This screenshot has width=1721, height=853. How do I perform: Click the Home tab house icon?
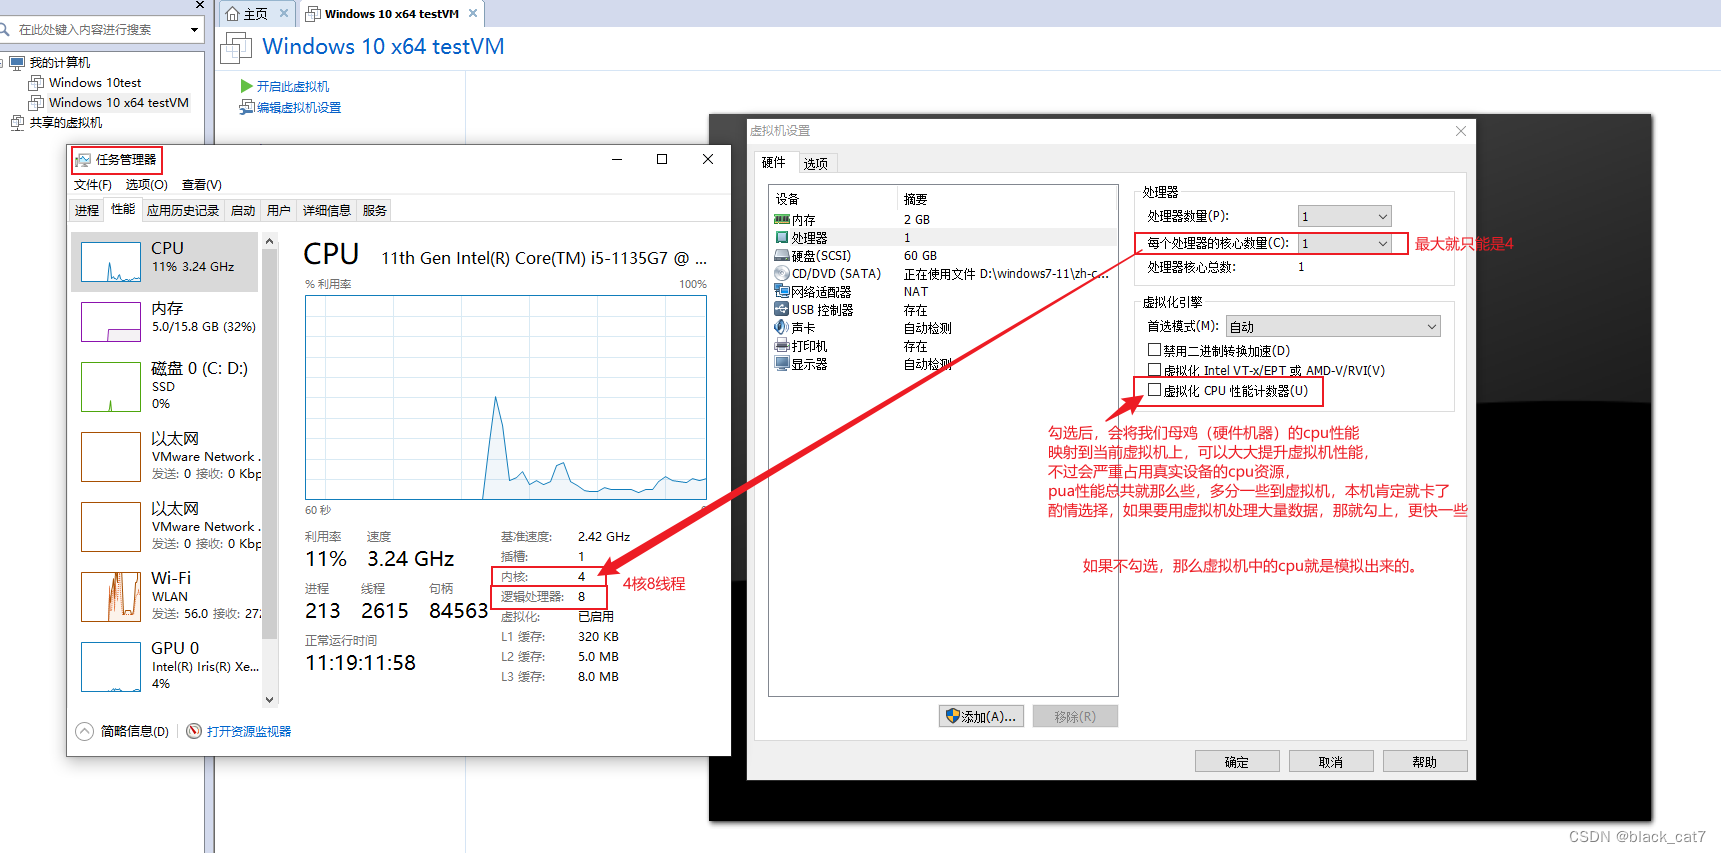(x=233, y=14)
